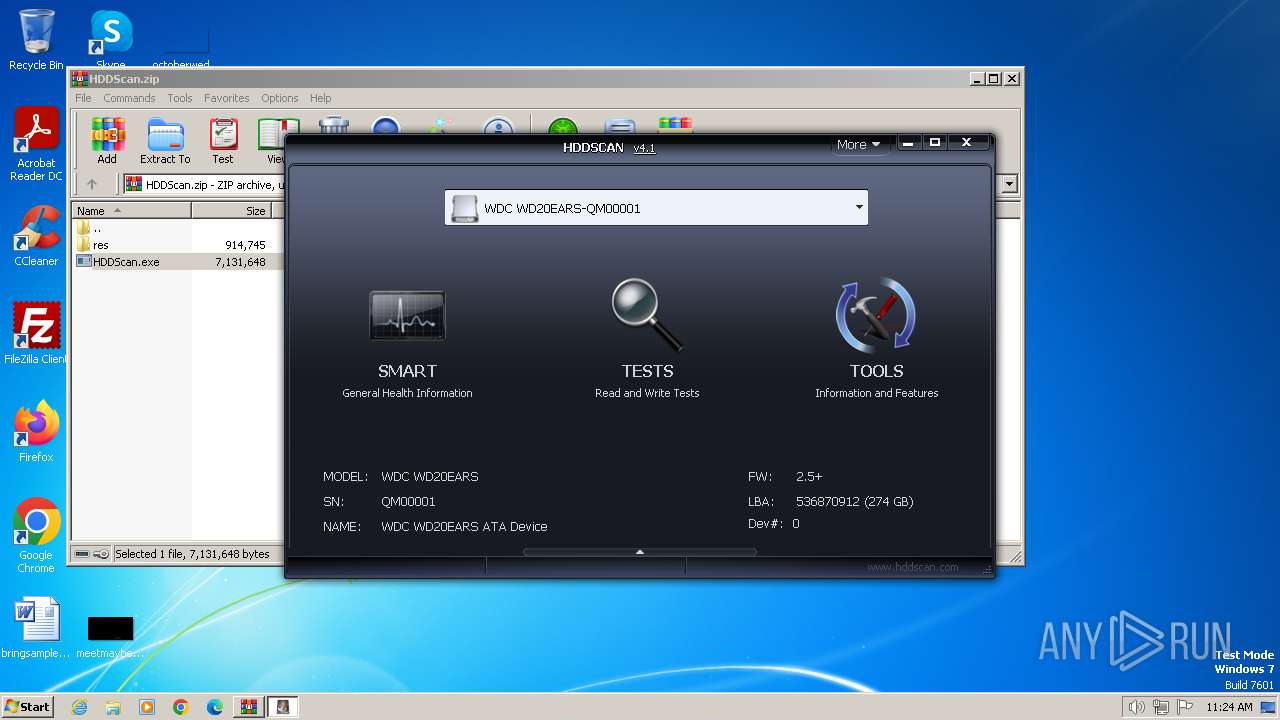1280x720 pixels.
Task: Open Windows Media Player from the taskbar
Action: click(x=147, y=707)
